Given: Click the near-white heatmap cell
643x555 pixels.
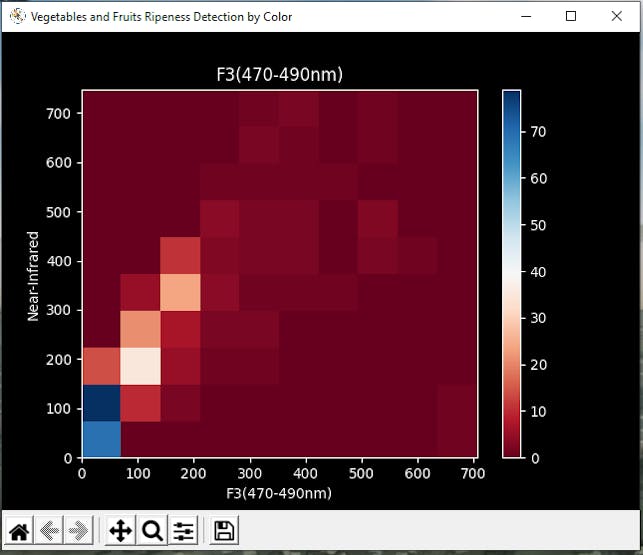Looking at the screenshot, I should tap(140, 366).
